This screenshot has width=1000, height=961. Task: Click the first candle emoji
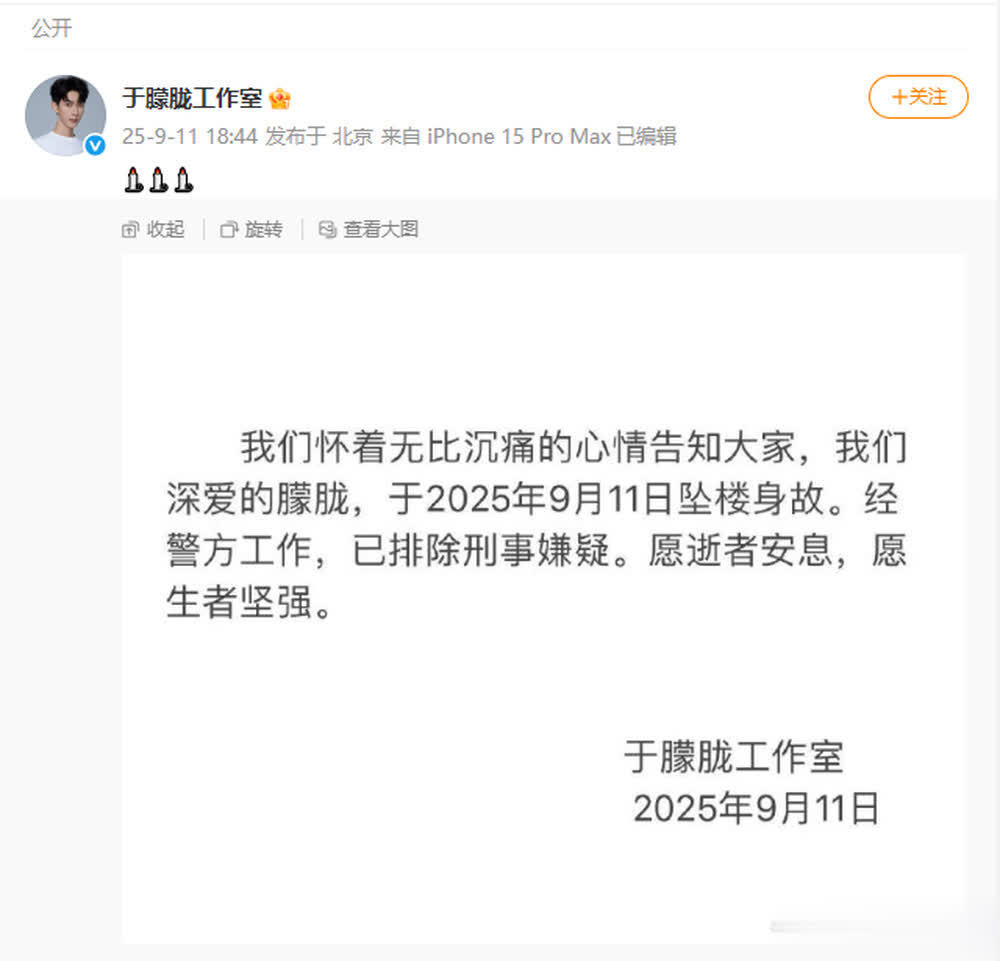(134, 180)
